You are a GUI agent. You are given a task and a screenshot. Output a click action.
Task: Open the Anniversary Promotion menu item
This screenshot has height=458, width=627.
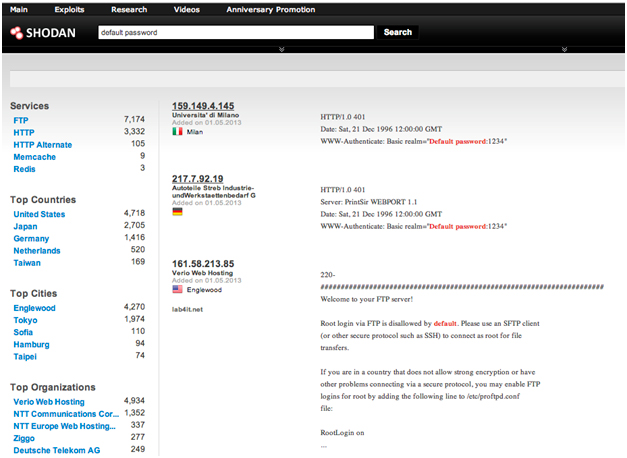pyautogui.click(x=271, y=10)
